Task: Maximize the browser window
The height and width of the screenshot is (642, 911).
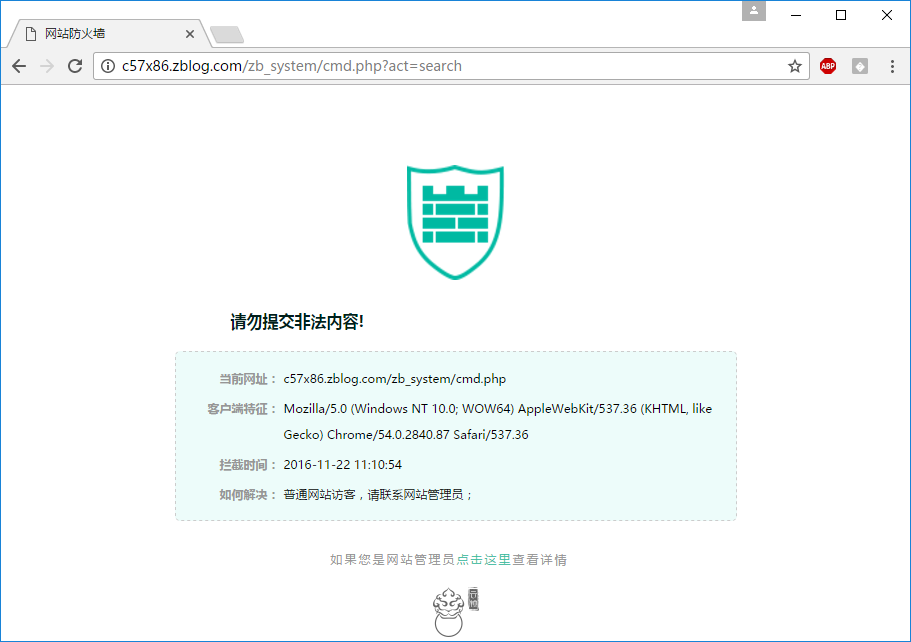Action: (841, 15)
